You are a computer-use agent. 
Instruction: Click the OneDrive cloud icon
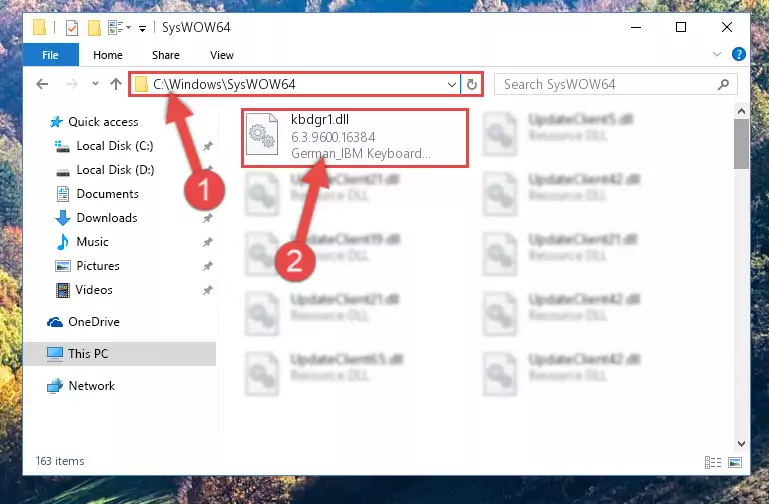pyautogui.click(x=55, y=322)
